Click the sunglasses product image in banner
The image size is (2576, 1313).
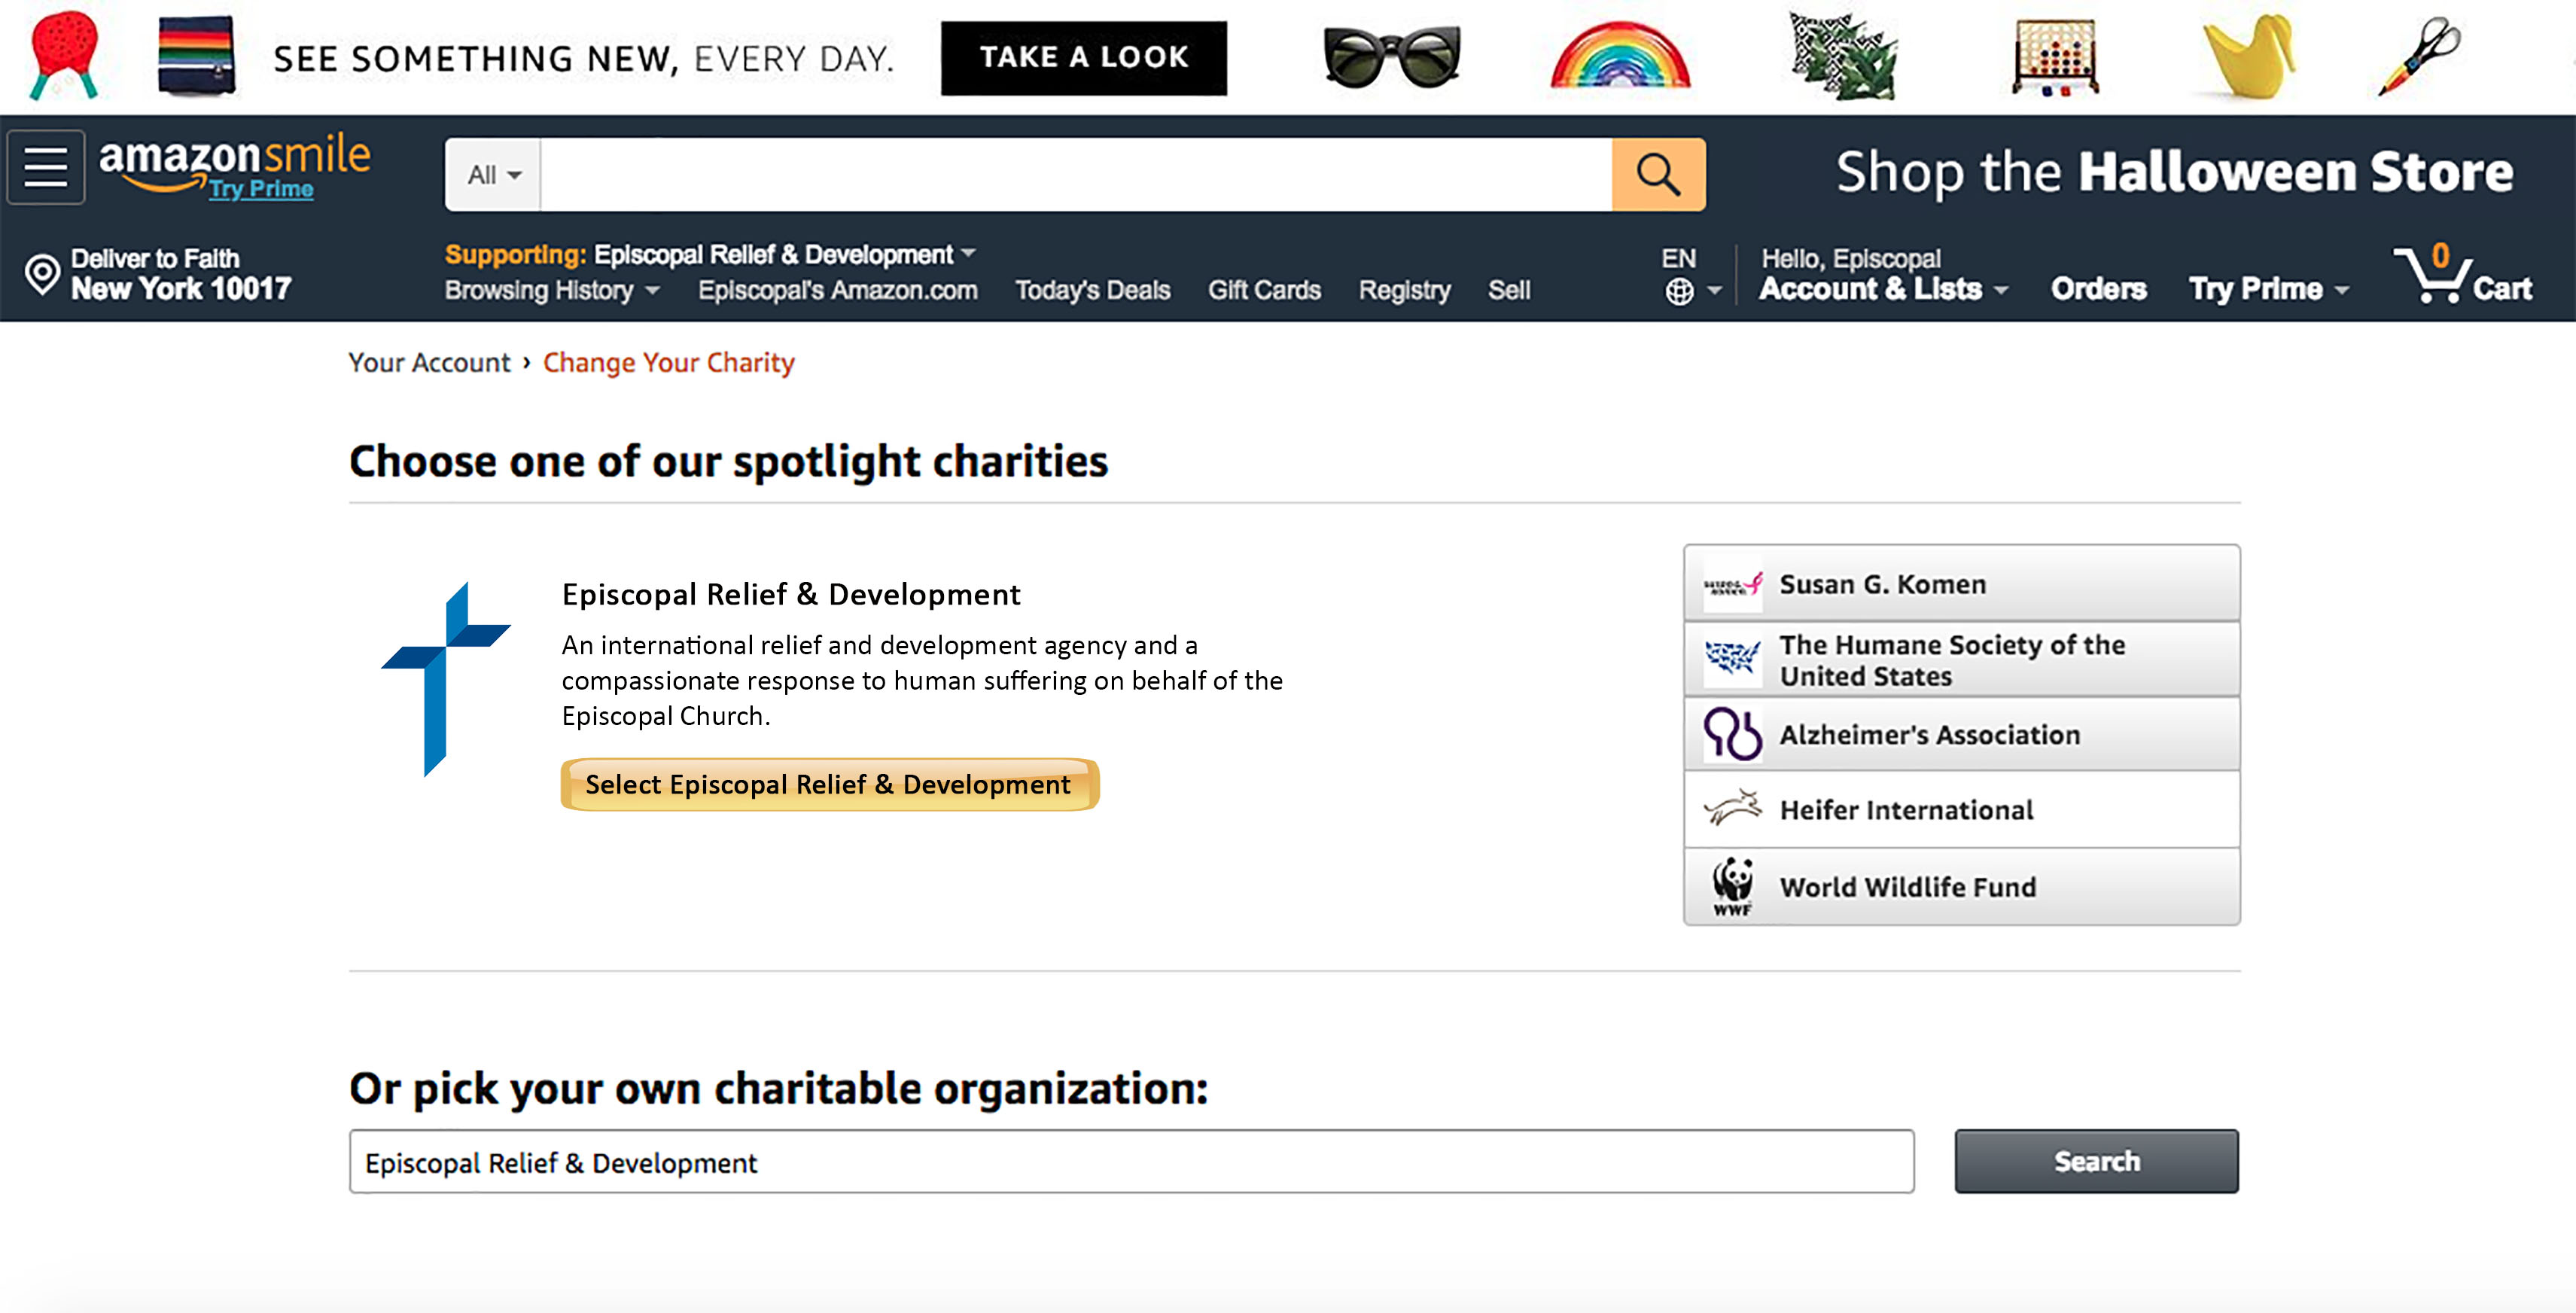click(1391, 57)
